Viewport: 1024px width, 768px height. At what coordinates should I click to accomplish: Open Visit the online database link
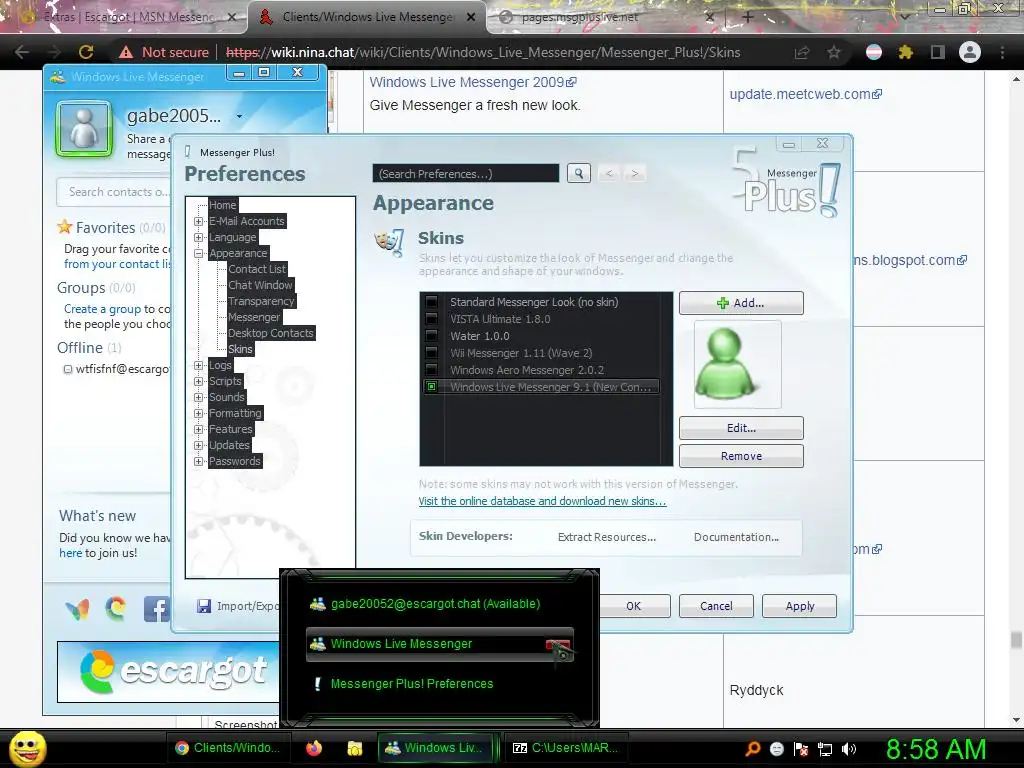click(542, 501)
